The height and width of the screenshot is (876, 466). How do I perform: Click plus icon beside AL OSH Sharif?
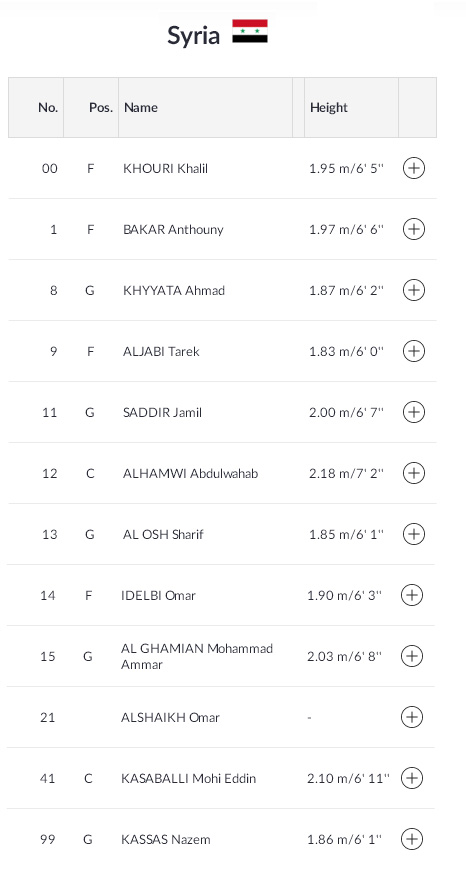point(413,534)
